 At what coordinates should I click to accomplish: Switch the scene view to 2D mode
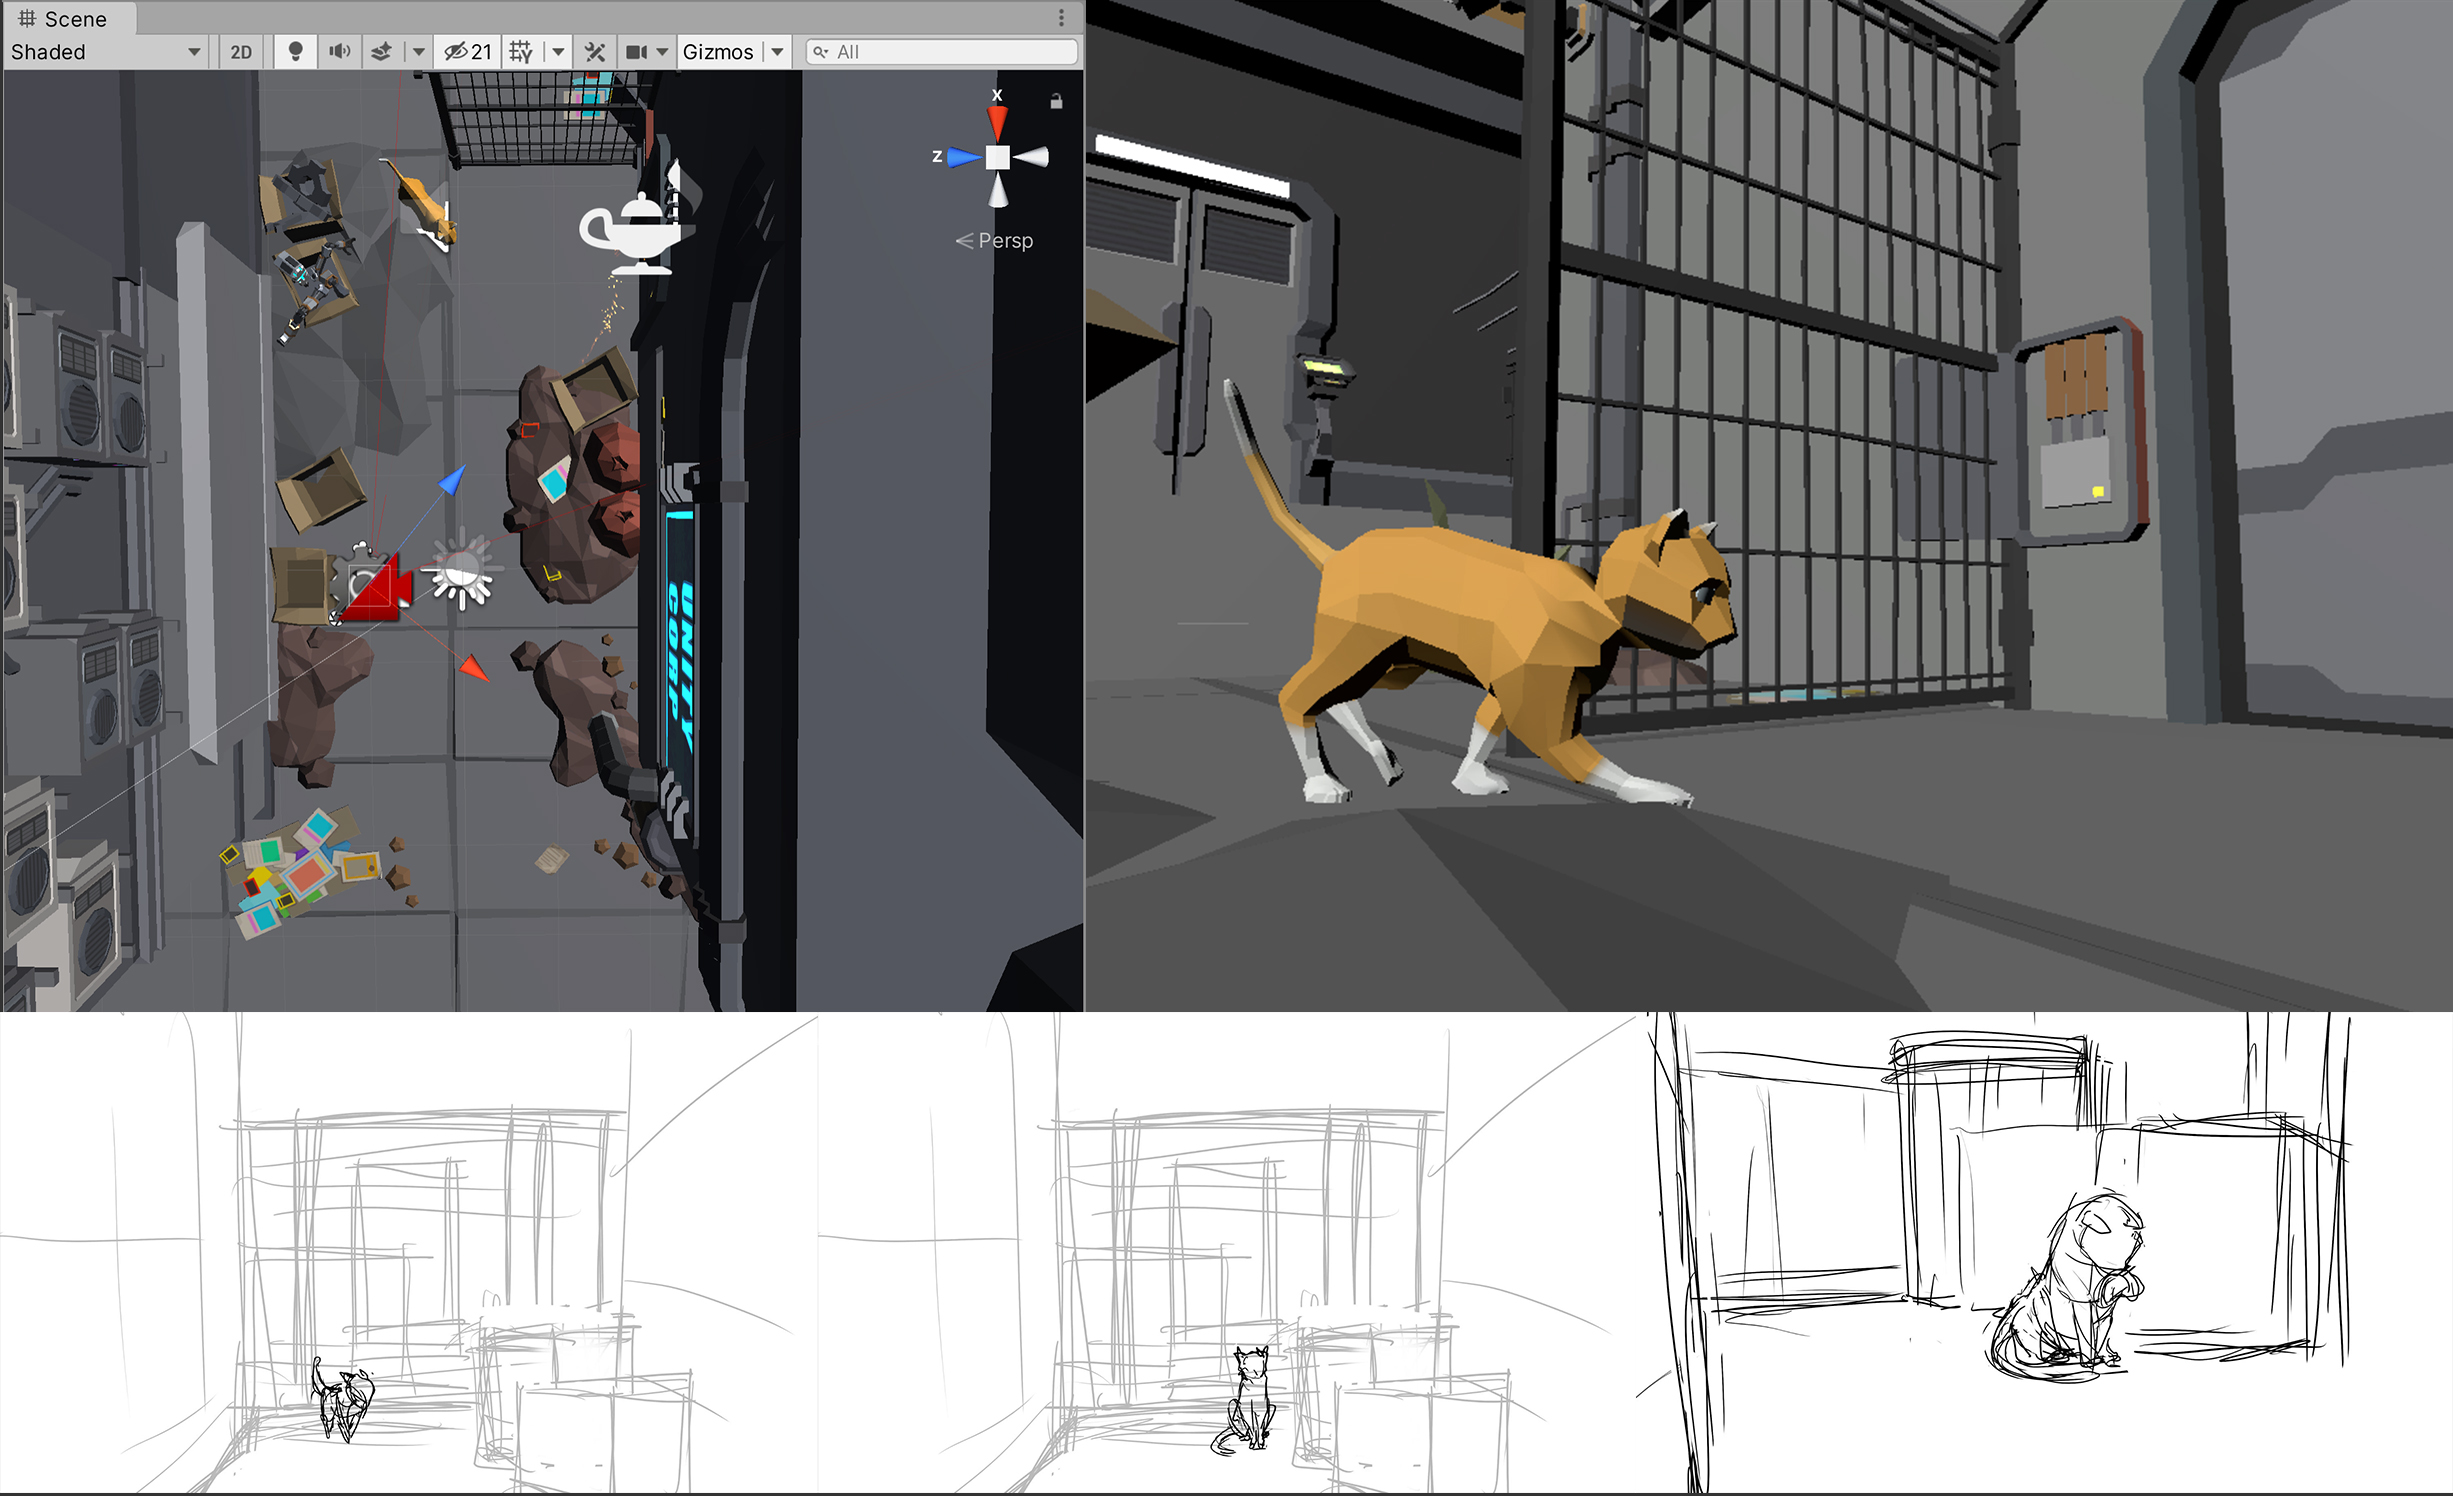coord(241,52)
